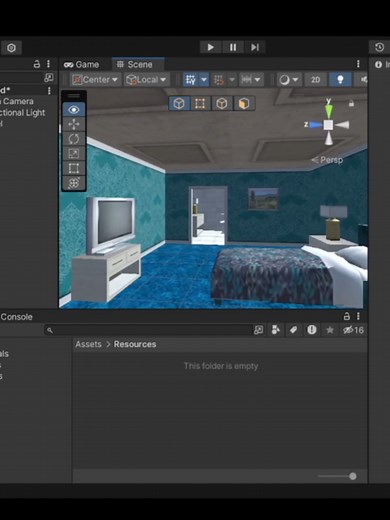The height and width of the screenshot is (520, 390).
Task: Click the Assets breadcrumb link
Action: pos(88,344)
